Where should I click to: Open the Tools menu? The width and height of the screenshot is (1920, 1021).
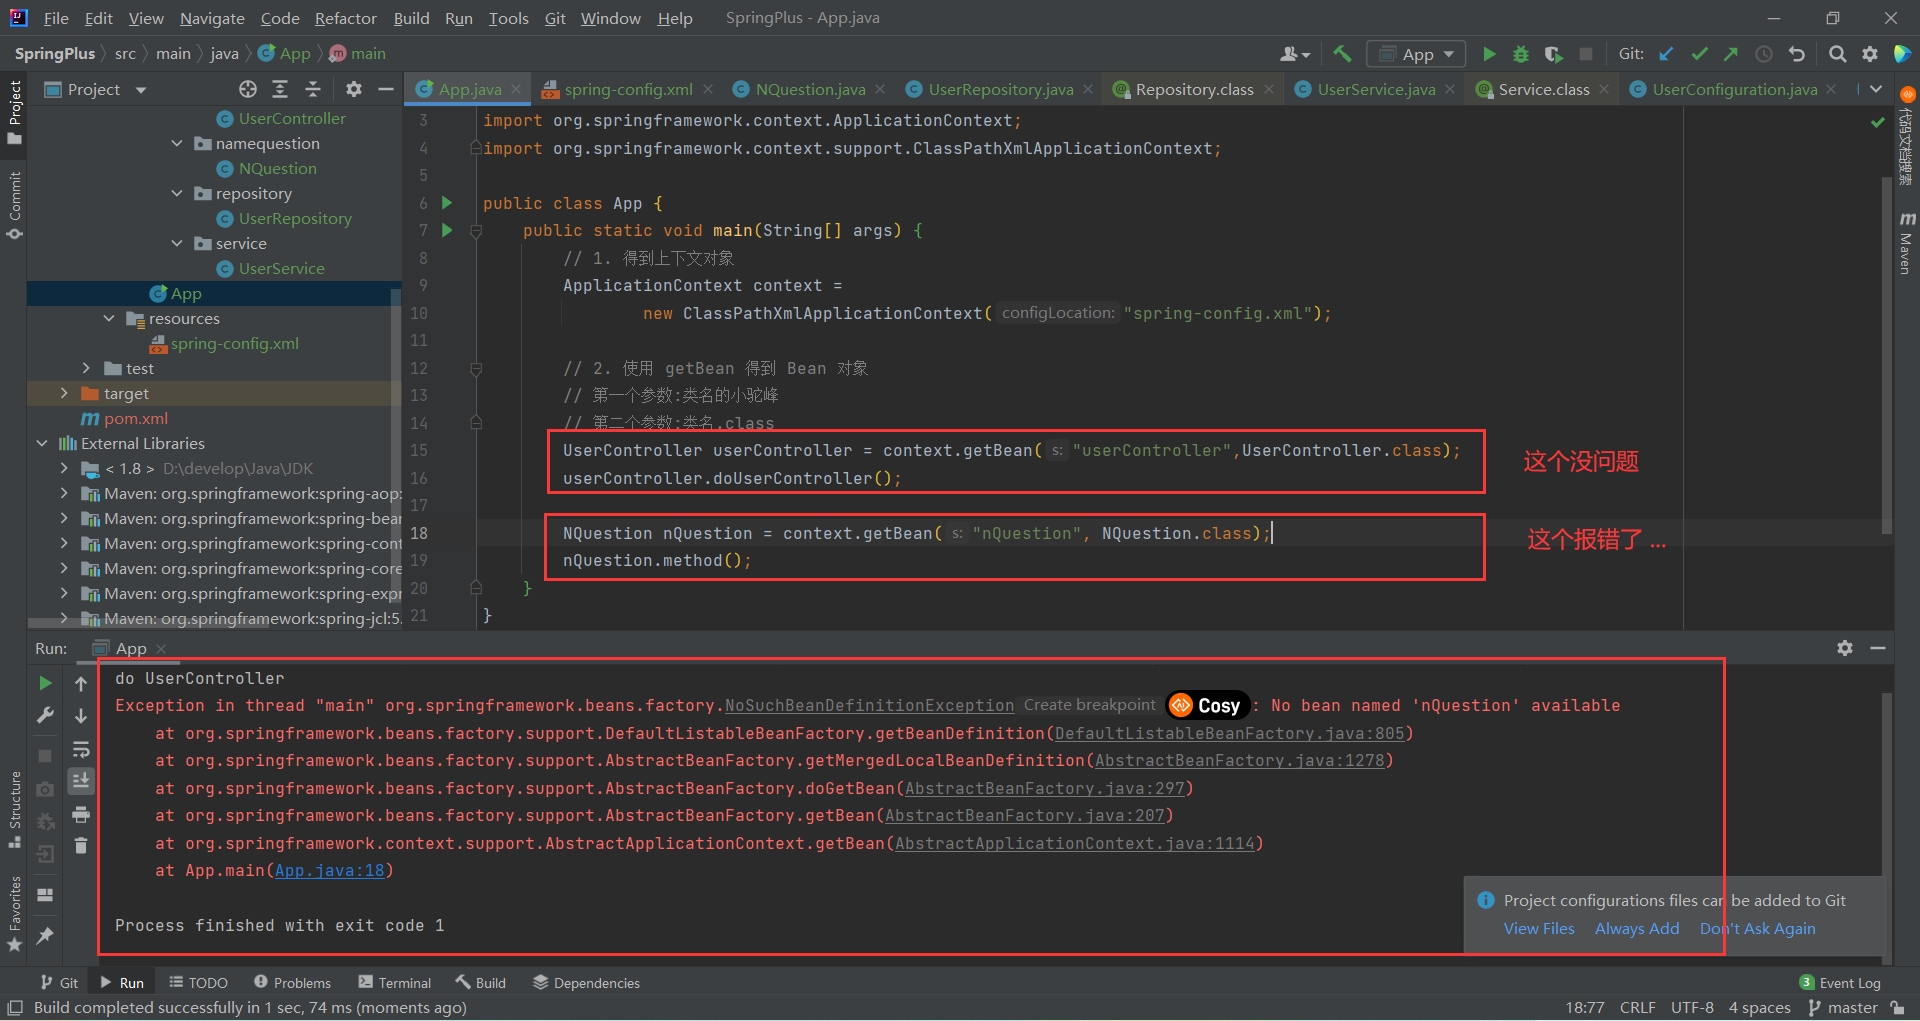pos(508,18)
